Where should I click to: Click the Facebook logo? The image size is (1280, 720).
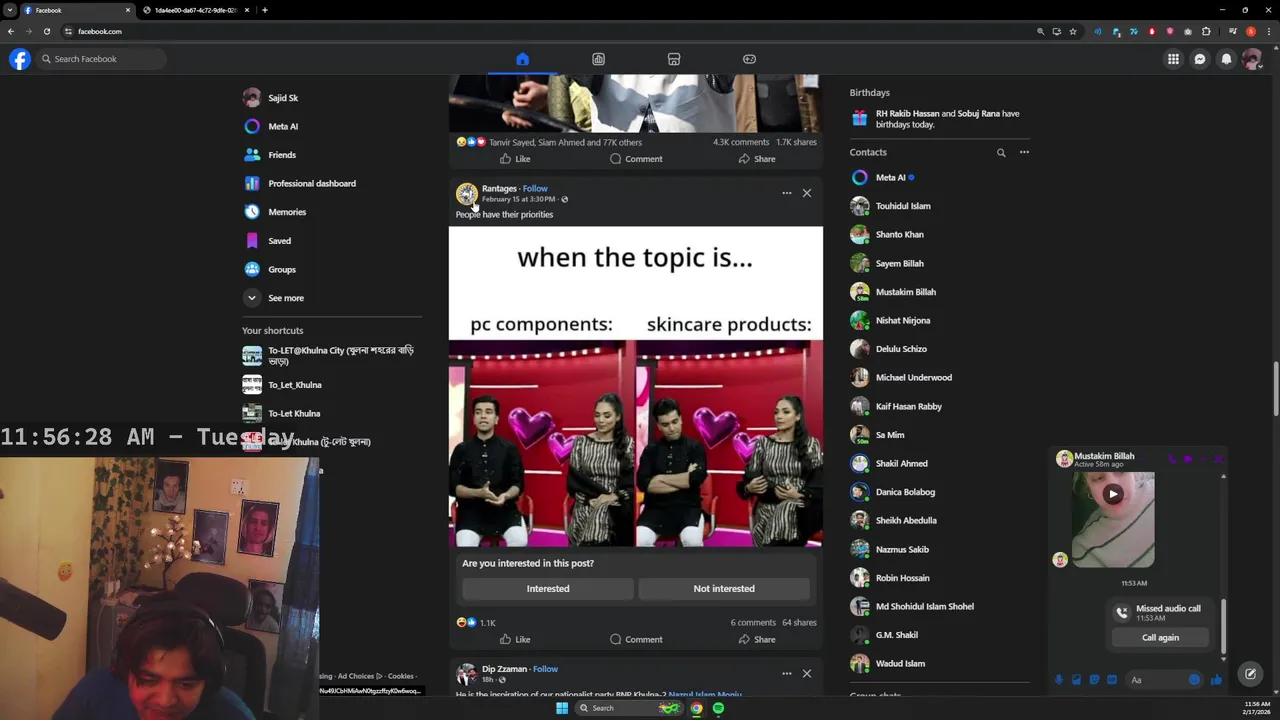(x=20, y=59)
